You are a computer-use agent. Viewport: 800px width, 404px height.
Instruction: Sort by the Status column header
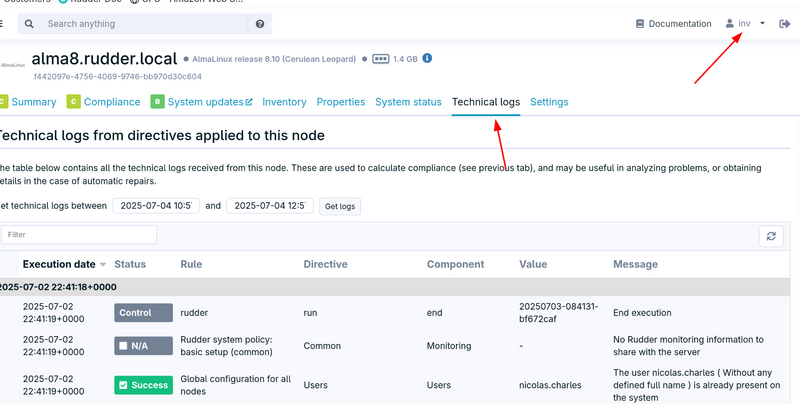[130, 264]
